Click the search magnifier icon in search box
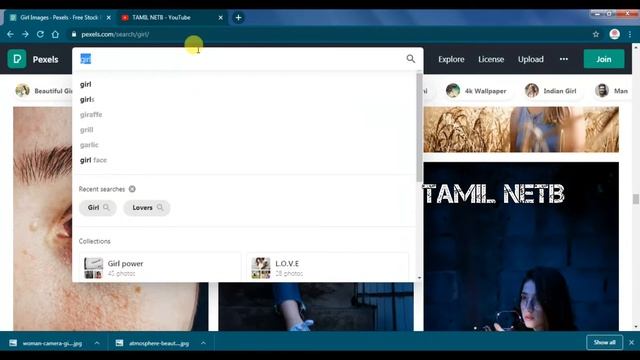Screen dimensions: 640x360 pos(411,59)
